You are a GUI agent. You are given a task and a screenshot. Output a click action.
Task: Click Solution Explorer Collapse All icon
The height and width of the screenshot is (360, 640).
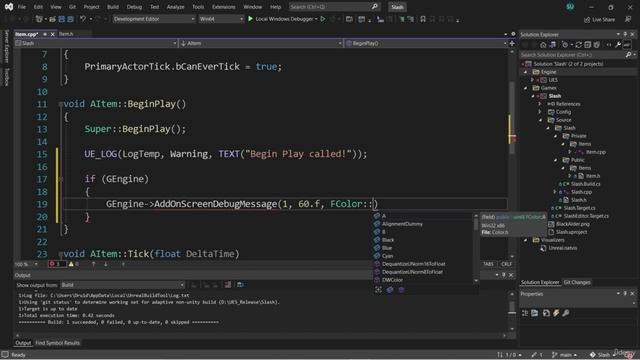pyautogui.click(x=588, y=45)
